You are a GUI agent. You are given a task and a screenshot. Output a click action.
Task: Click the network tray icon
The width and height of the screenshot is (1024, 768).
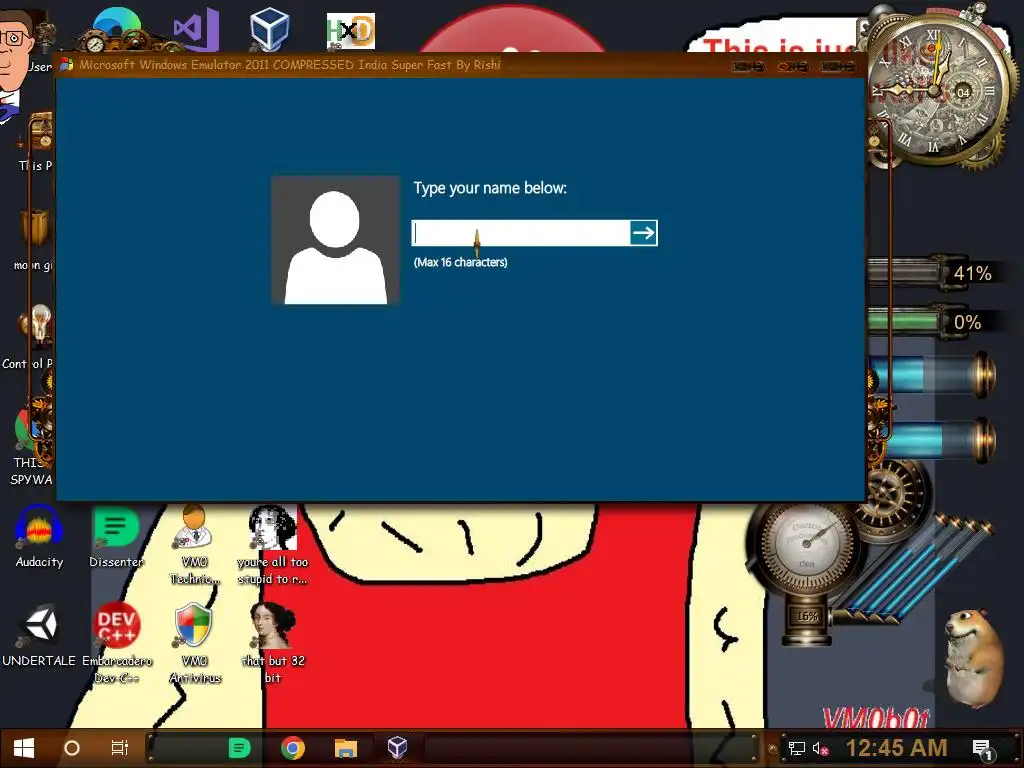[797, 748]
